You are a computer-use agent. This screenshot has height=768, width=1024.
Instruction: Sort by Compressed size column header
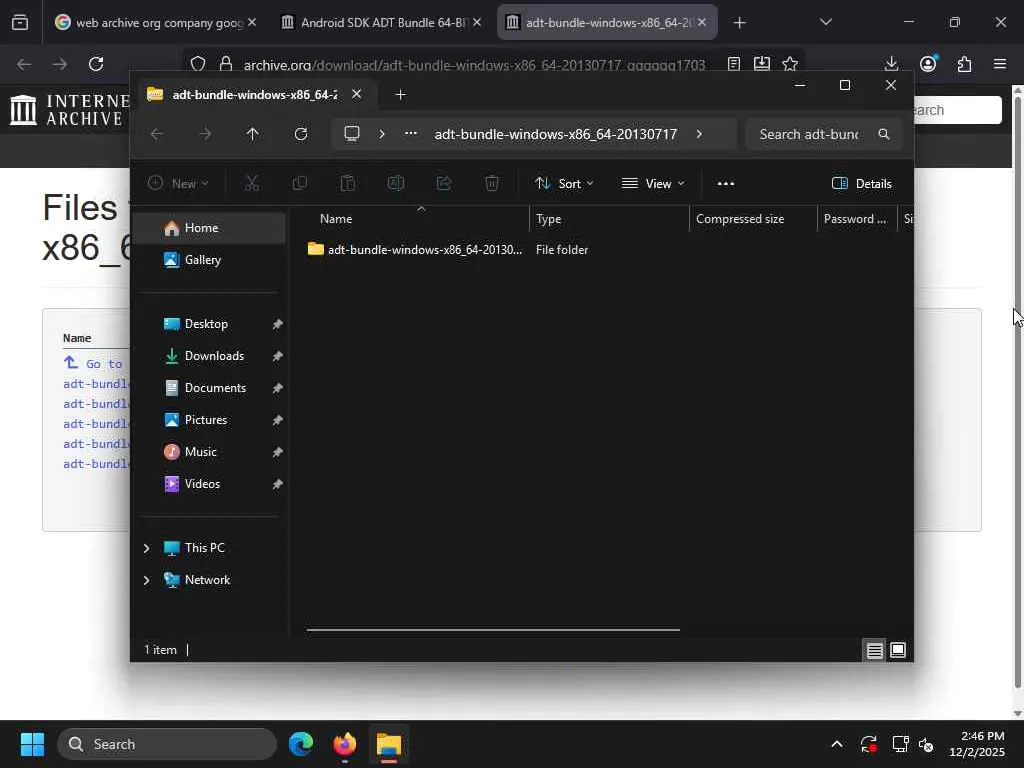click(753, 219)
